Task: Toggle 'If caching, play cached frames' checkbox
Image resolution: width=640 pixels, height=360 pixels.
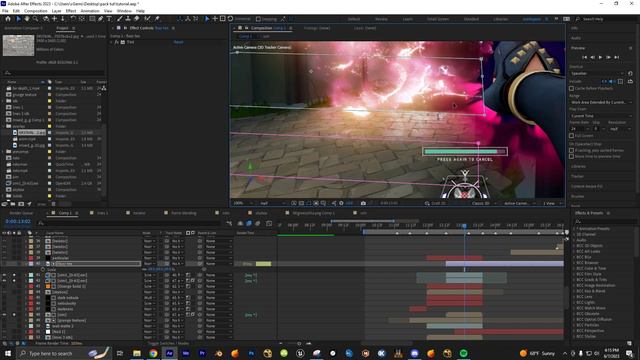Action: (x=571, y=150)
